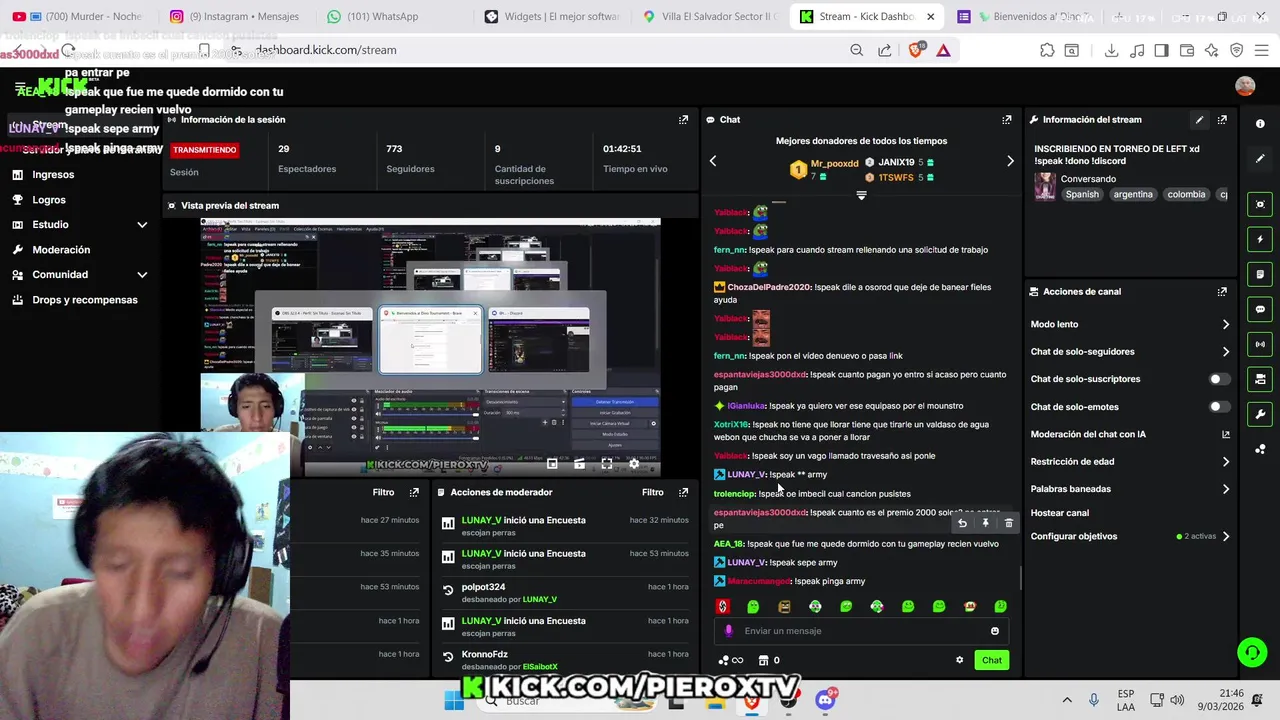
Task: Pop out Acciones de moderador panel
Action: (683, 492)
